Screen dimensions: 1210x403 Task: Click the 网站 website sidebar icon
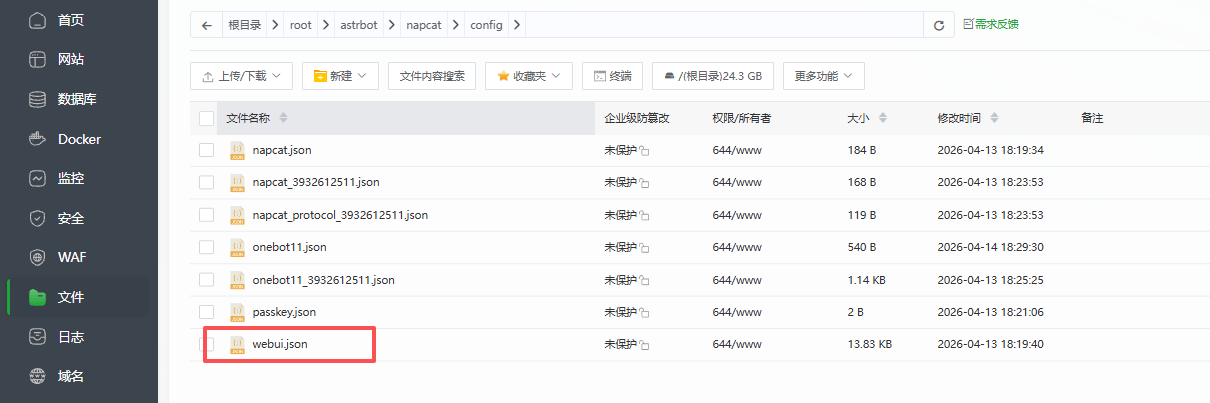point(38,59)
